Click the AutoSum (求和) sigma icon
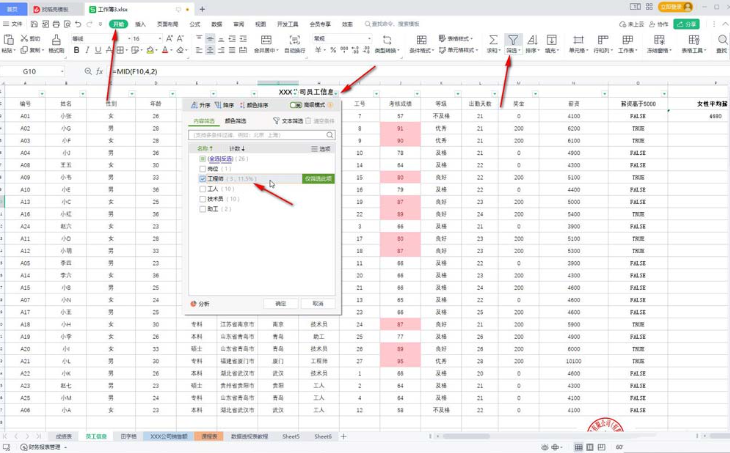Screen dimensions: 730x453 point(493,40)
